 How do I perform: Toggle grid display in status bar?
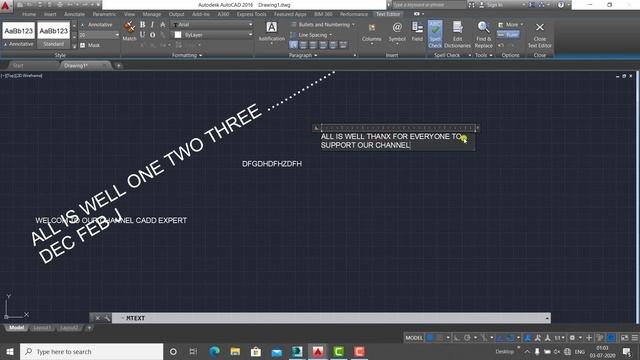[x=430, y=338]
